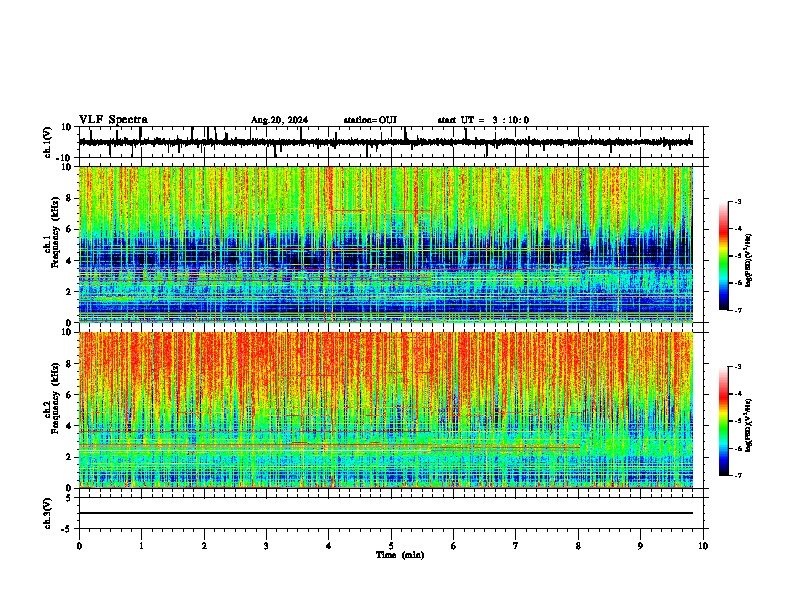Viewport: 792px width, 612px height.
Task: Click the ch.1 color scale log(PSD) label
Action: tap(748, 261)
